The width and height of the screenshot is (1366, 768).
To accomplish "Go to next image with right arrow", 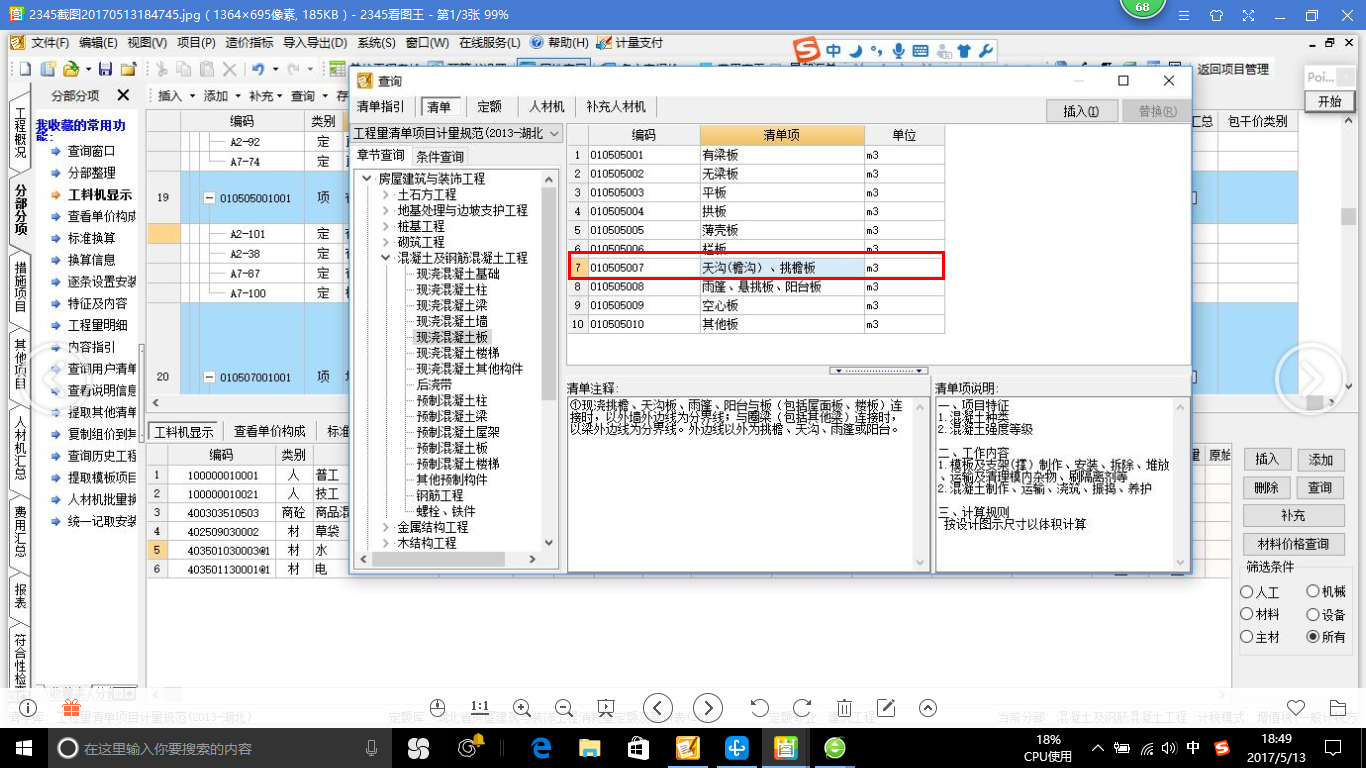I will (x=708, y=708).
